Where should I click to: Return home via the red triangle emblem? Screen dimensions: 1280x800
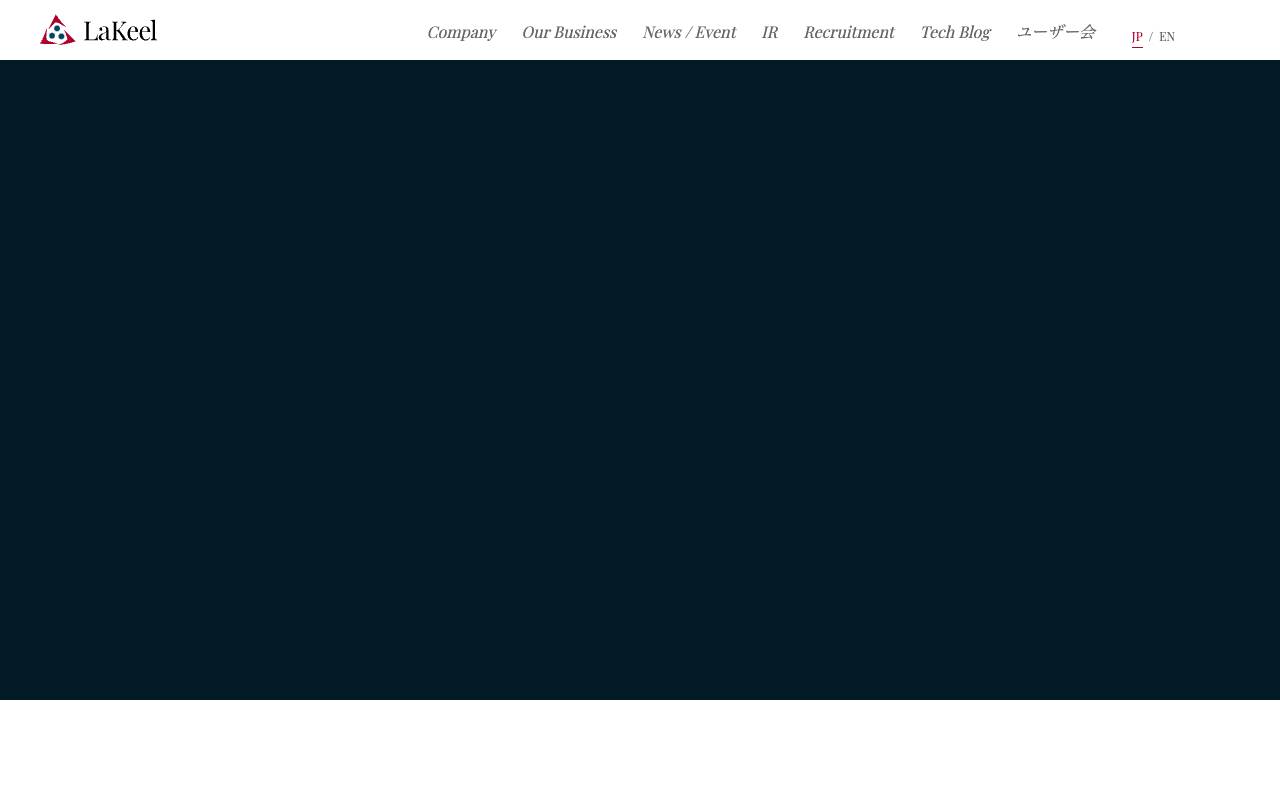tap(57, 30)
